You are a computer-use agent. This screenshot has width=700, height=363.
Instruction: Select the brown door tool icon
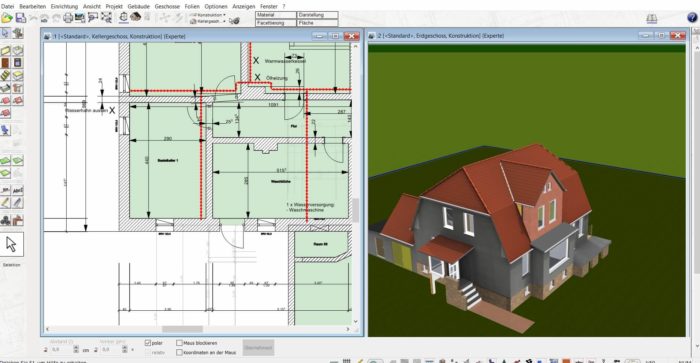5,63
